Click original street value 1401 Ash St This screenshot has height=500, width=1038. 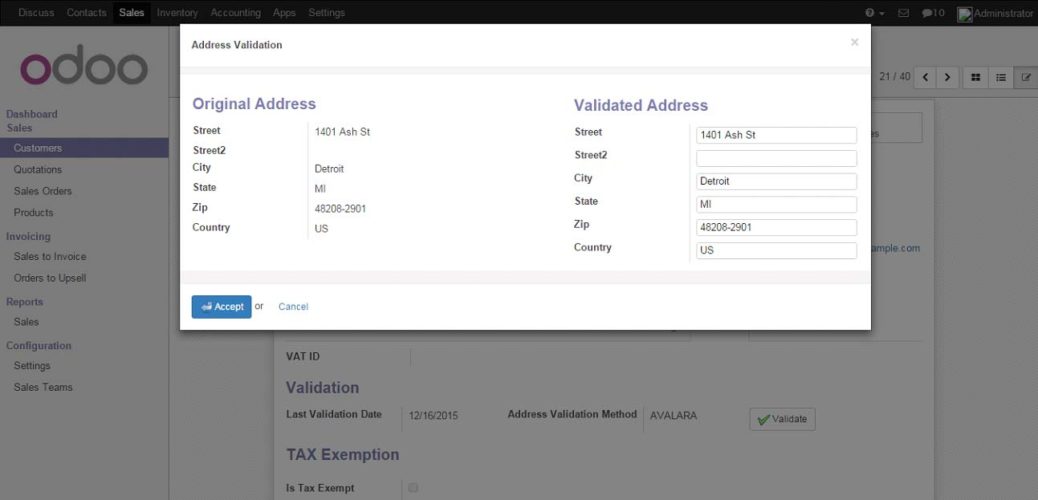tap(342, 132)
